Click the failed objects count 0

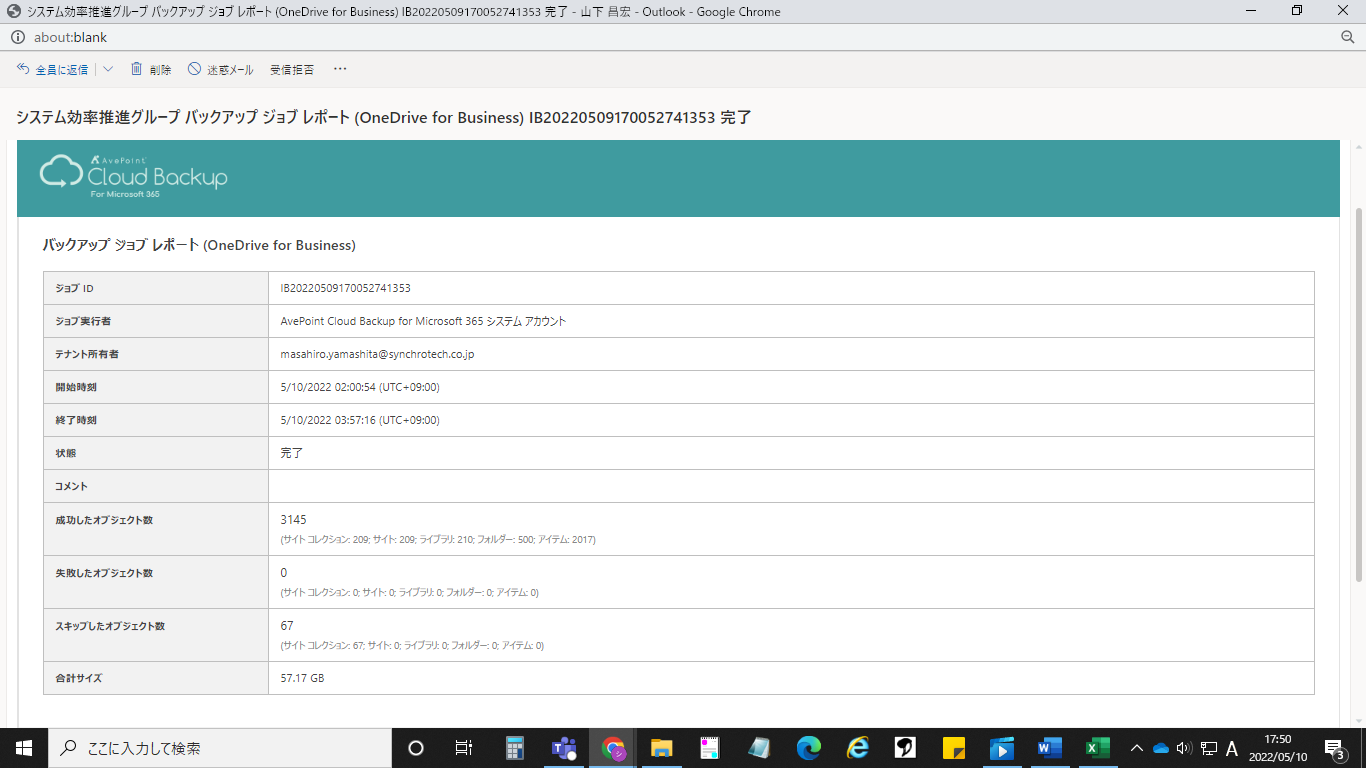[x=284, y=573]
